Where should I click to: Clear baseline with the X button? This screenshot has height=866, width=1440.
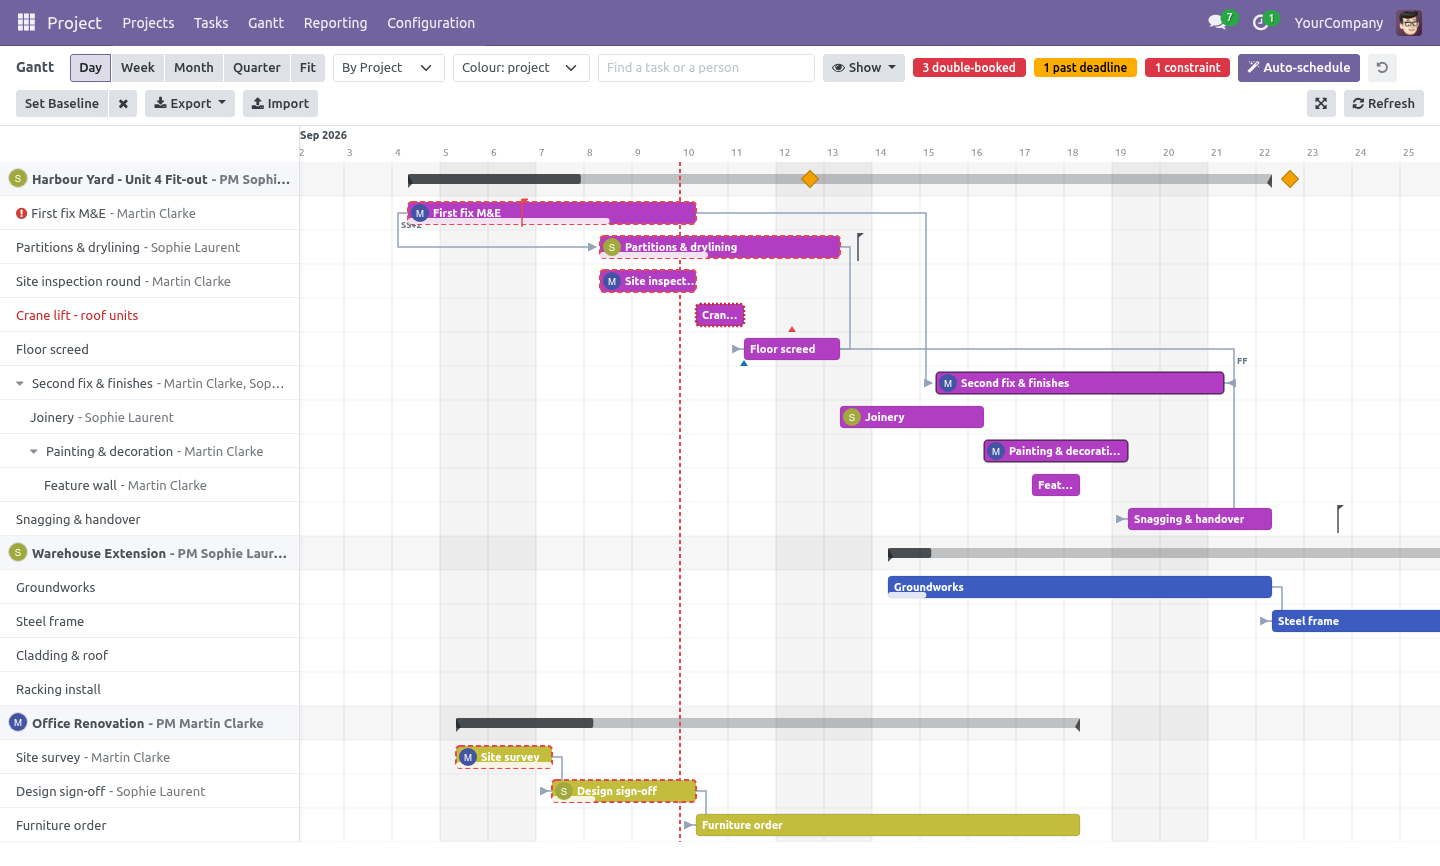pyautogui.click(x=122, y=104)
